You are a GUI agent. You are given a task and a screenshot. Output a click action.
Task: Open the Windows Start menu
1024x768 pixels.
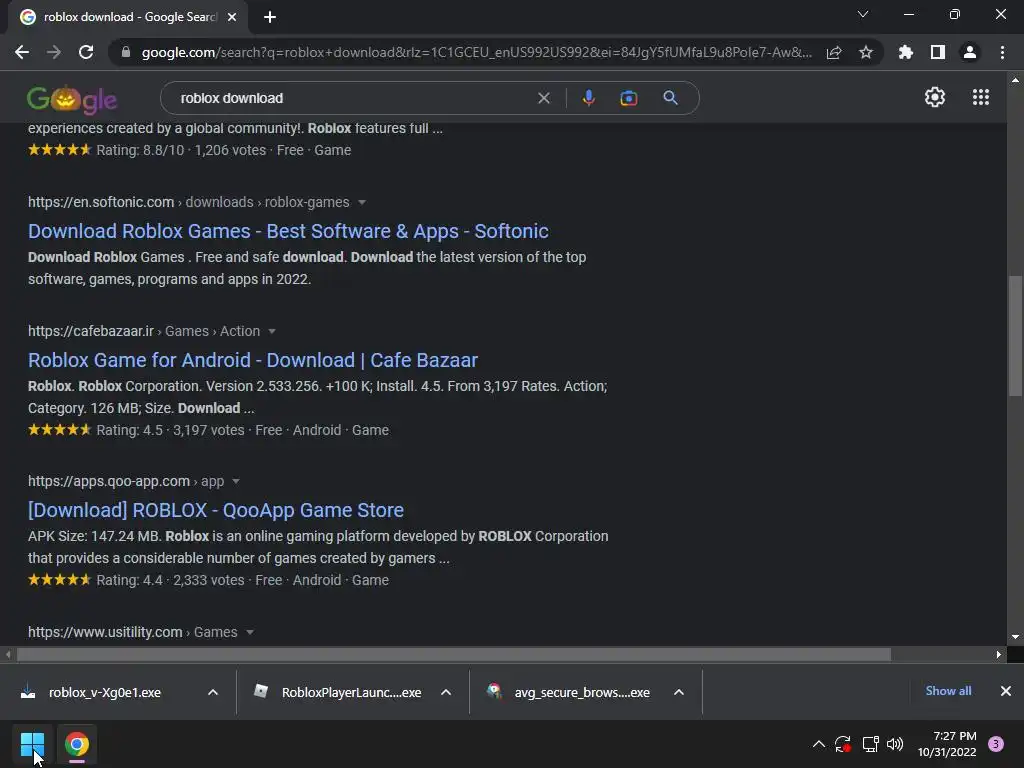pyautogui.click(x=32, y=744)
